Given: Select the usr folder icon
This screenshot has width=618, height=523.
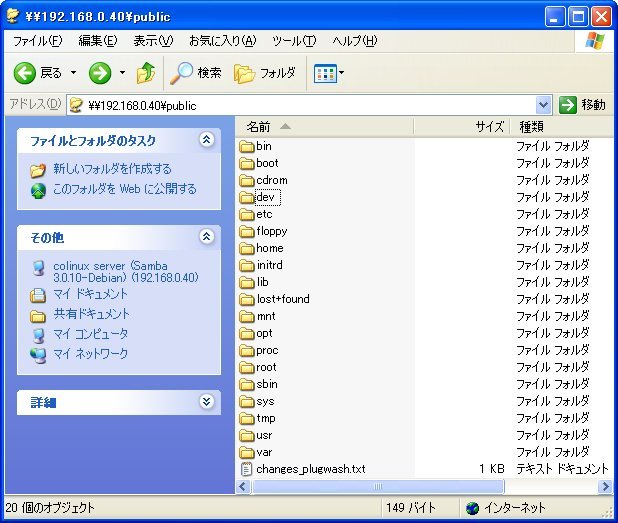Looking at the screenshot, I should [x=247, y=436].
